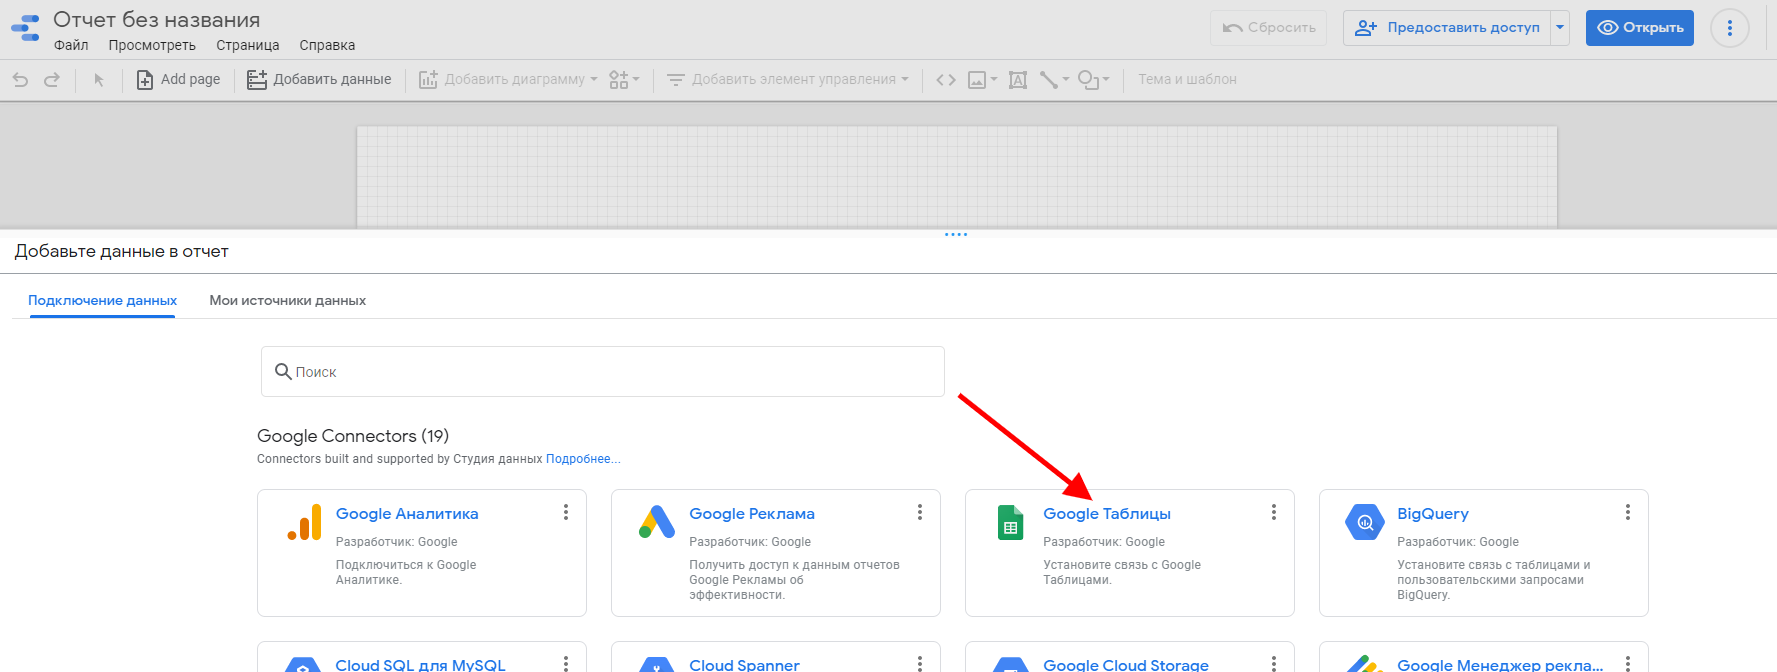
Task: Open the line tool dropdown arrow
Action: click(x=1066, y=80)
